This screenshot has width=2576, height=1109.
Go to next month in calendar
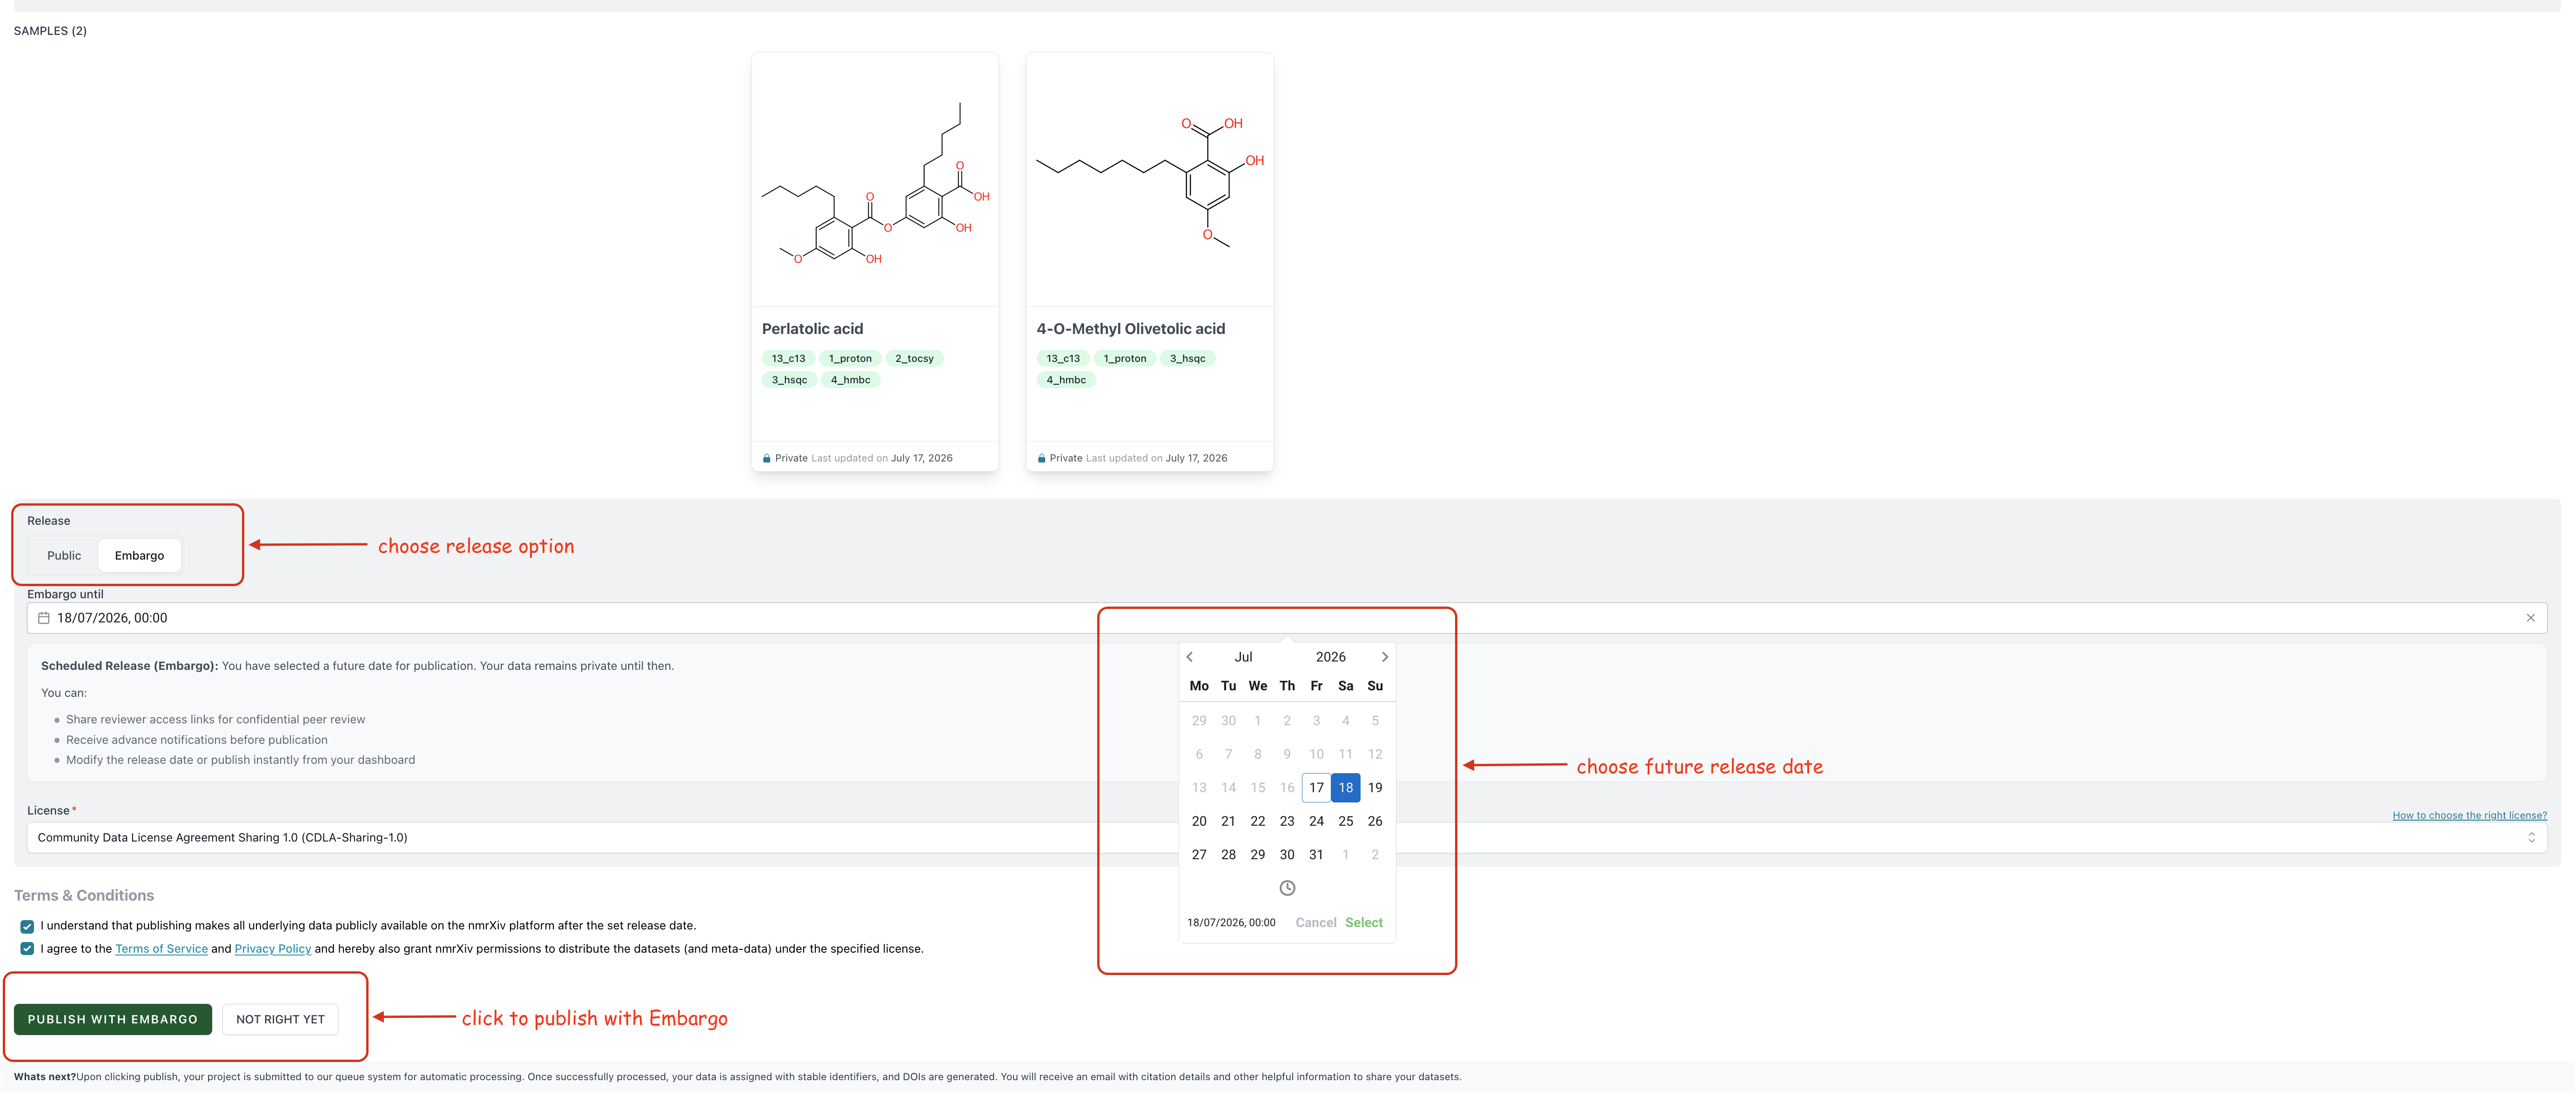[x=1384, y=657]
